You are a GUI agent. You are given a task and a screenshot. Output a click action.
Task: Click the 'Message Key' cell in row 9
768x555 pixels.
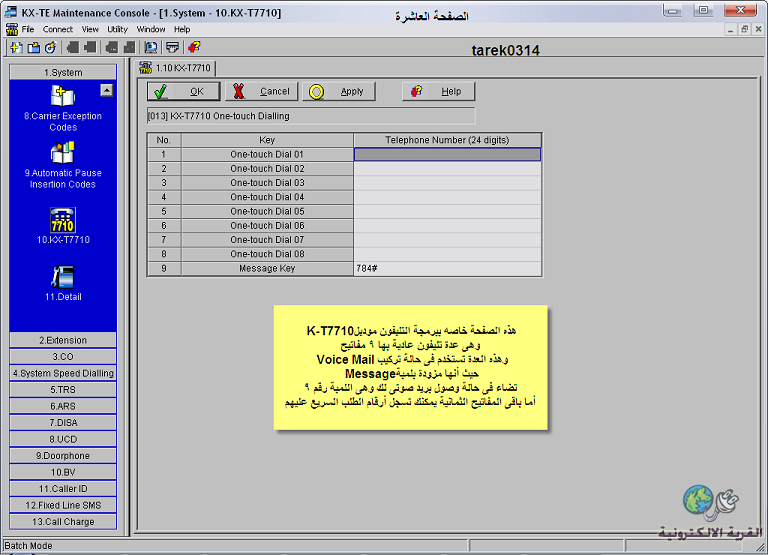point(267,268)
